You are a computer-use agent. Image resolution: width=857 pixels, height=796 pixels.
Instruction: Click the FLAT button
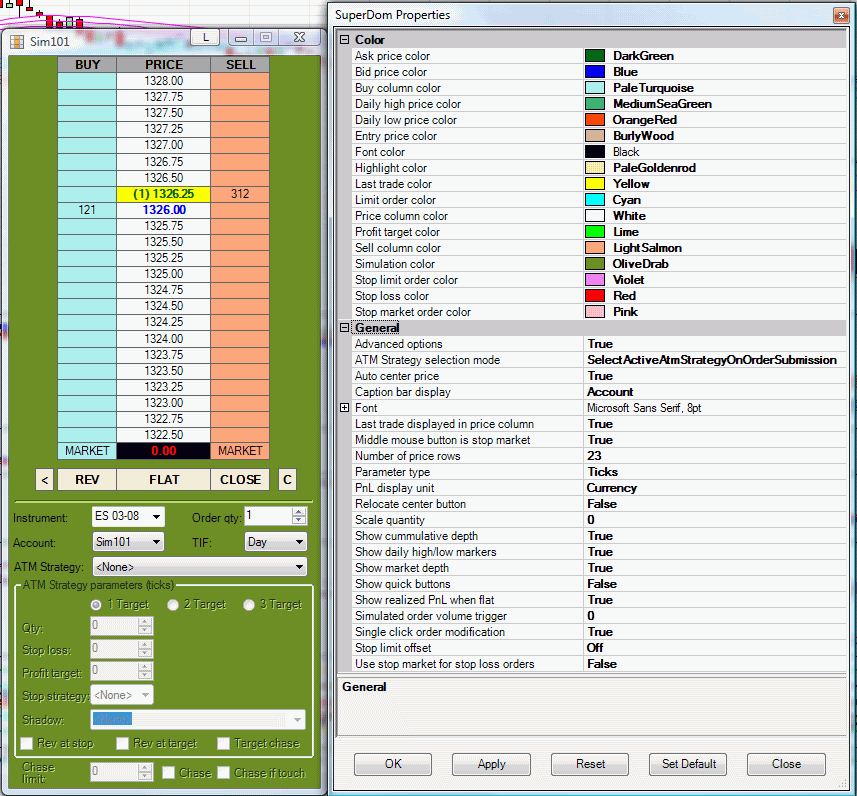click(163, 479)
